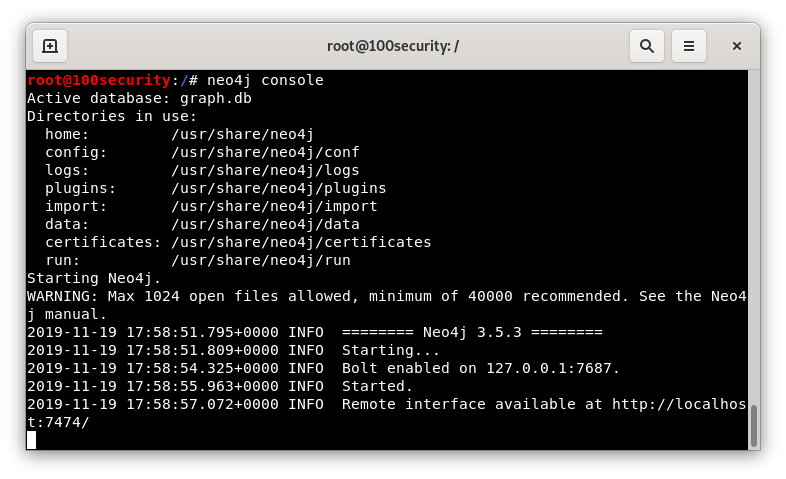
Task: Click the timestamp 17:58:57.072+0000
Action: pyautogui.click(x=202, y=404)
